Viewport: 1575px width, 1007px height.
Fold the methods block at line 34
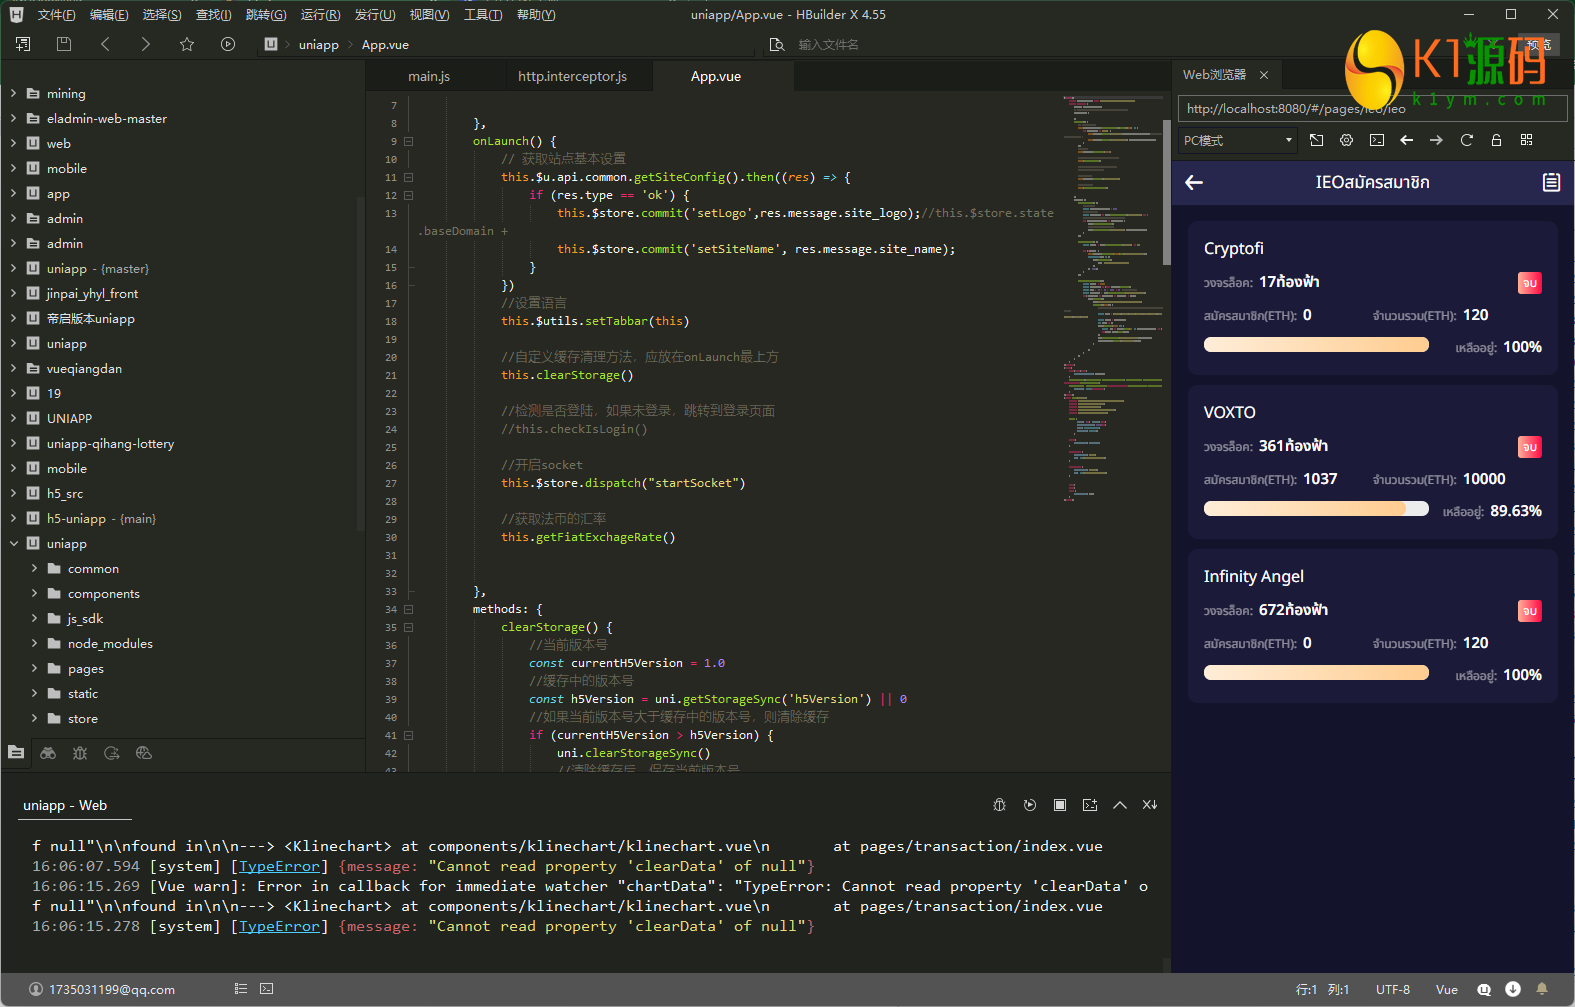click(x=408, y=609)
